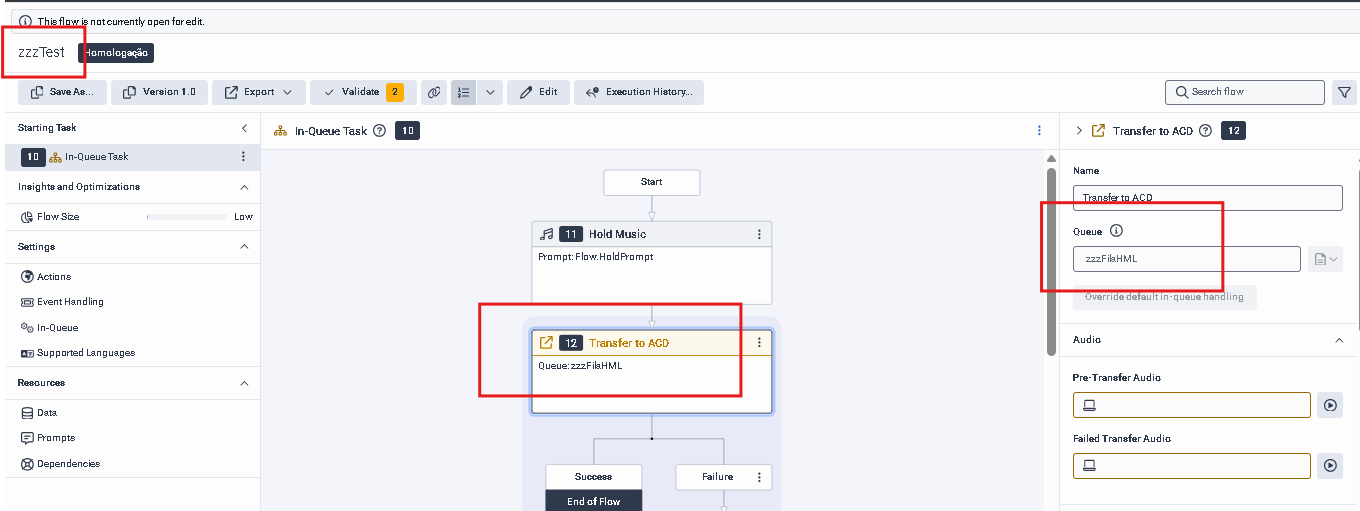1360x511 pixels.
Task: Click the Name input field
Action: [x=1208, y=198]
